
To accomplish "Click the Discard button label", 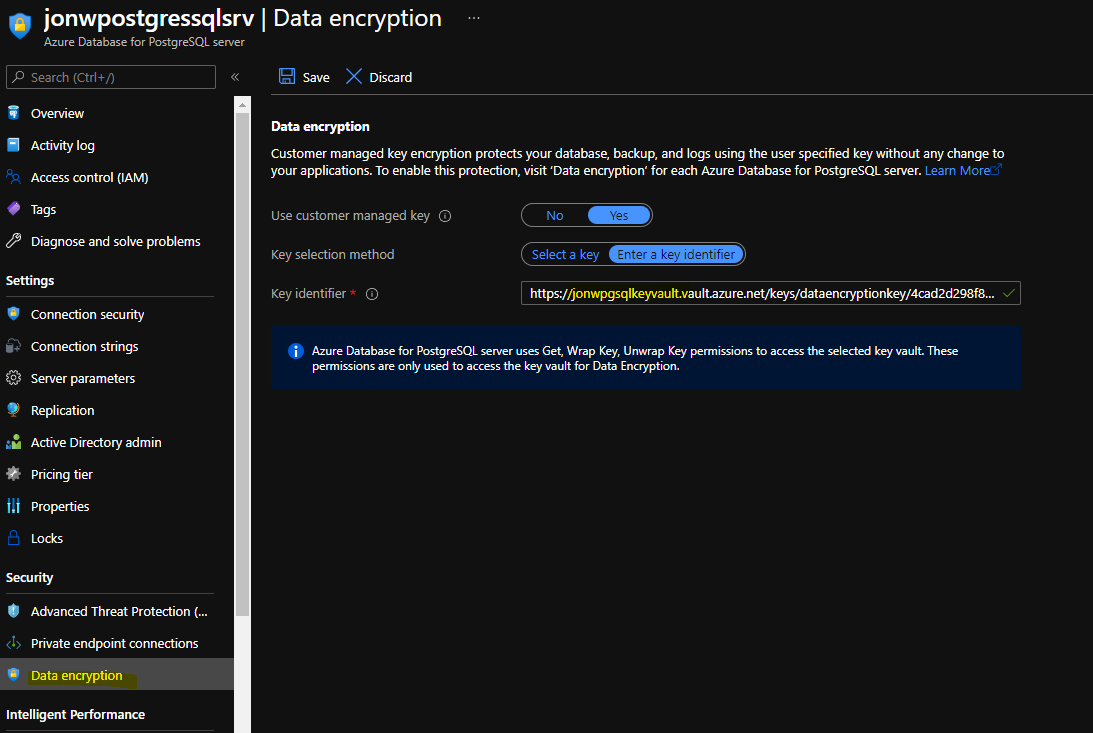I will (390, 77).
